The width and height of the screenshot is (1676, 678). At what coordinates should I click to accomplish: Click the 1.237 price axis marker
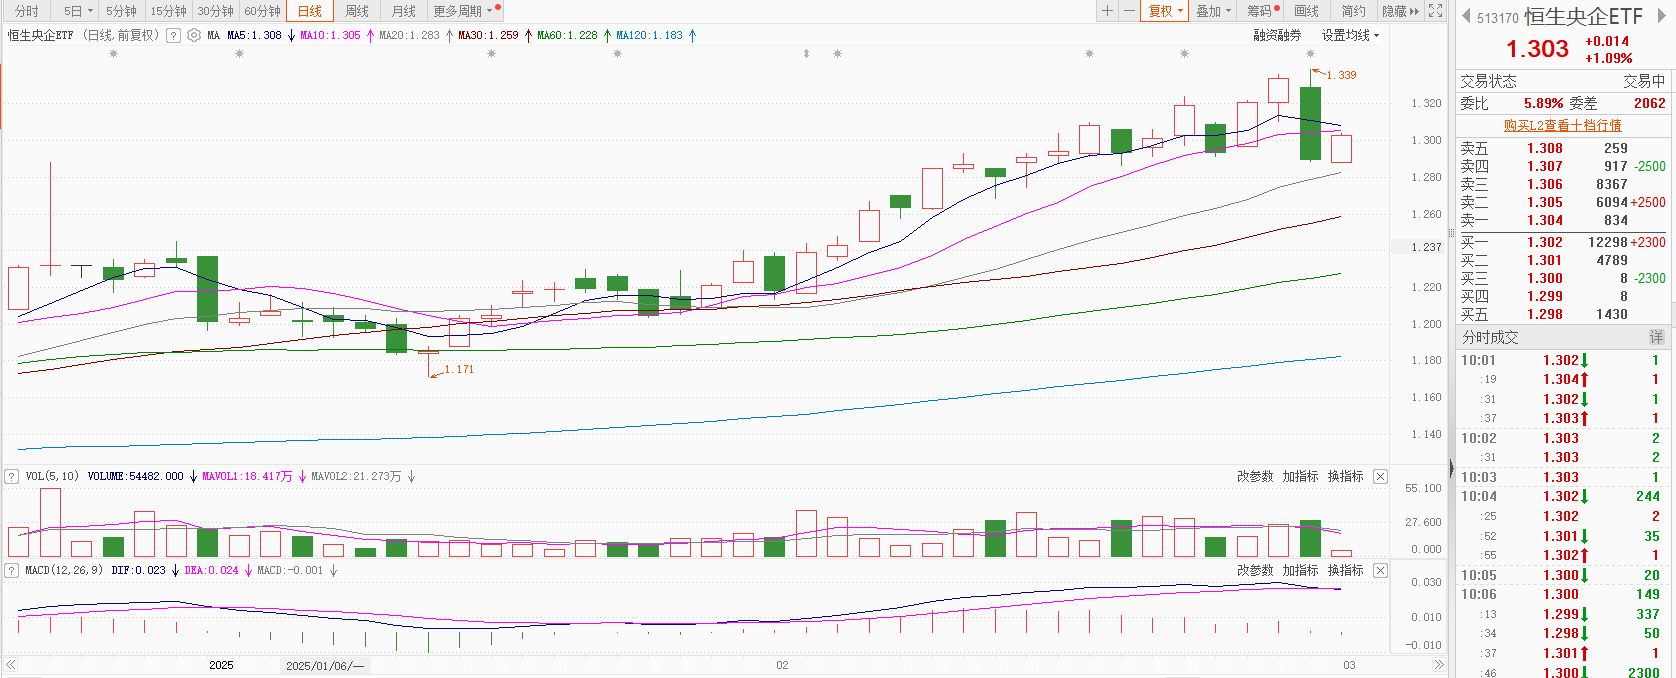click(1426, 247)
